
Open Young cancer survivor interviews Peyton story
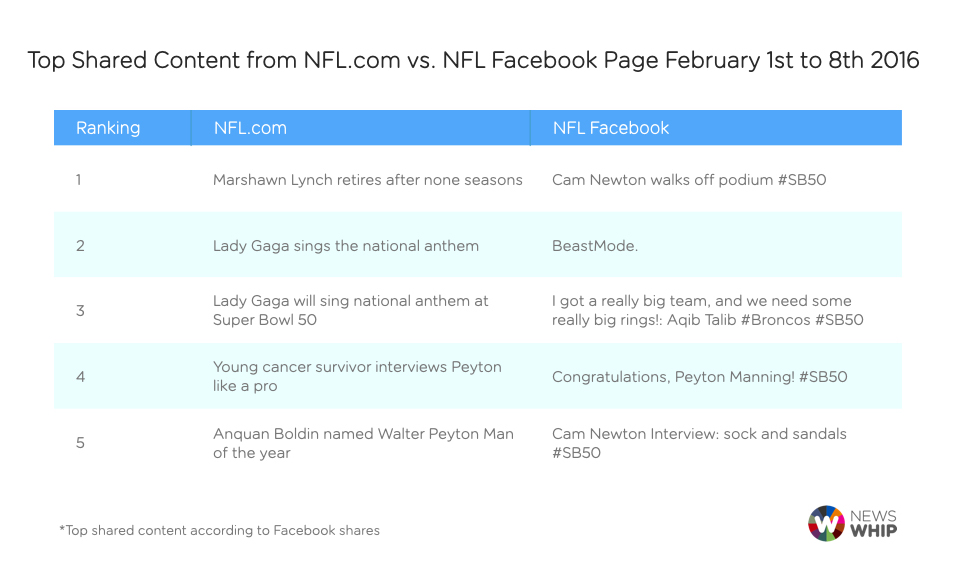[357, 376]
